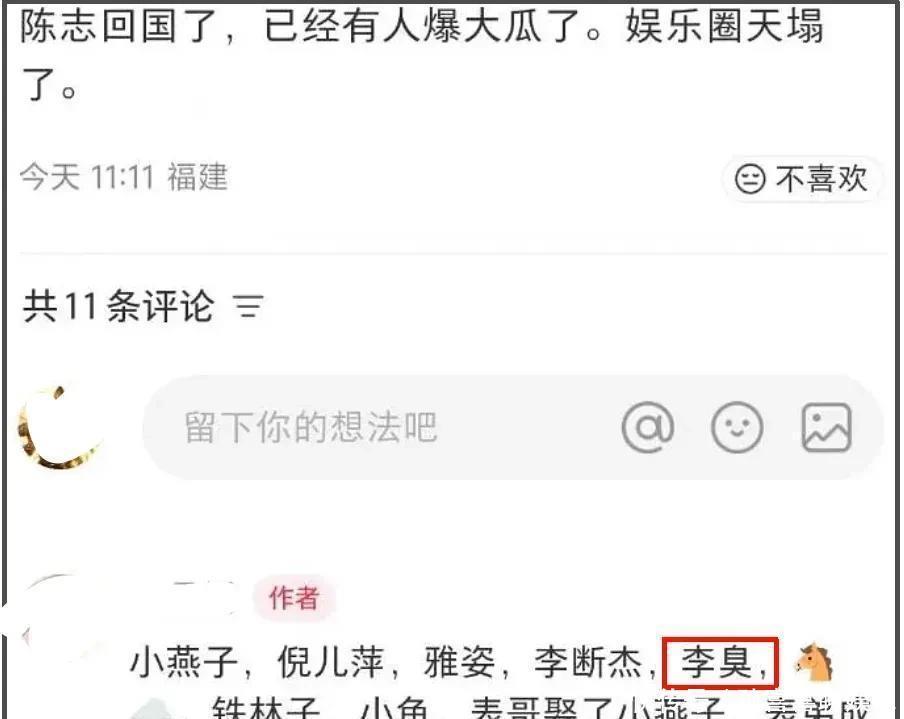Click 倪儿萍 in the author comment
The width and height of the screenshot is (904, 719).
pyautogui.click(x=330, y=662)
